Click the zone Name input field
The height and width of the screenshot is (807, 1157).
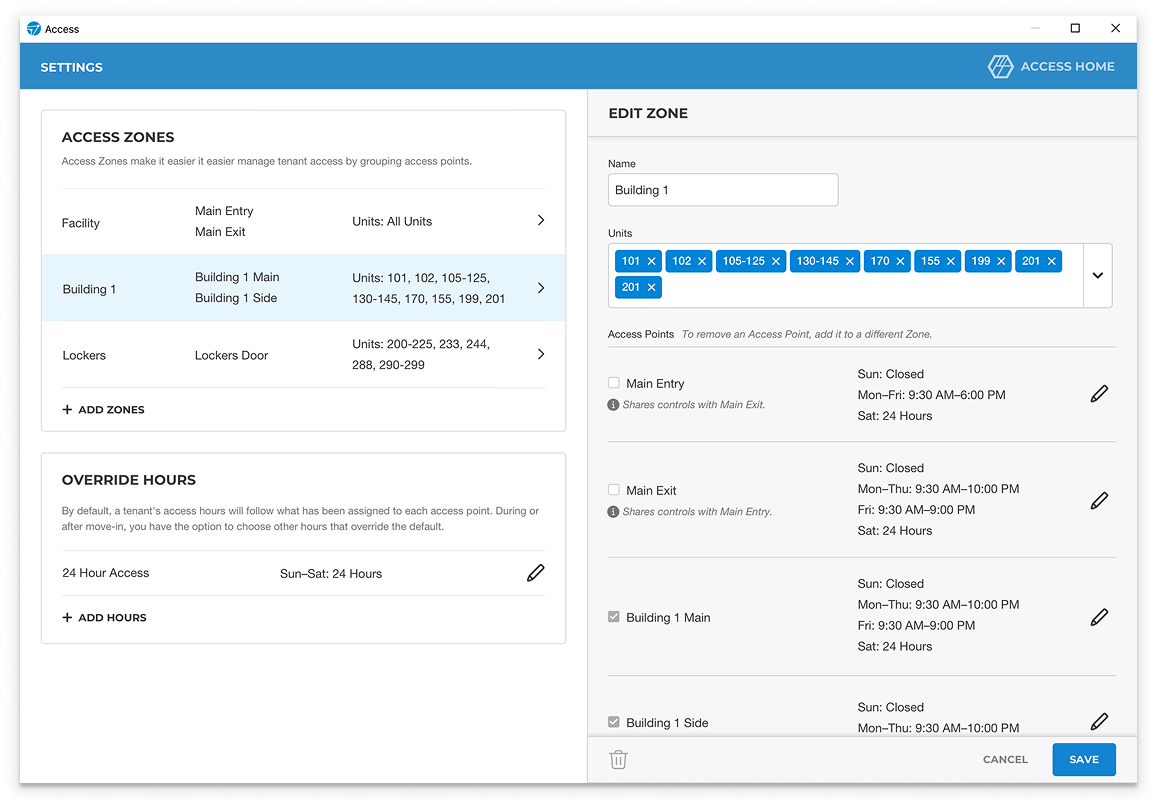point(722,190)
